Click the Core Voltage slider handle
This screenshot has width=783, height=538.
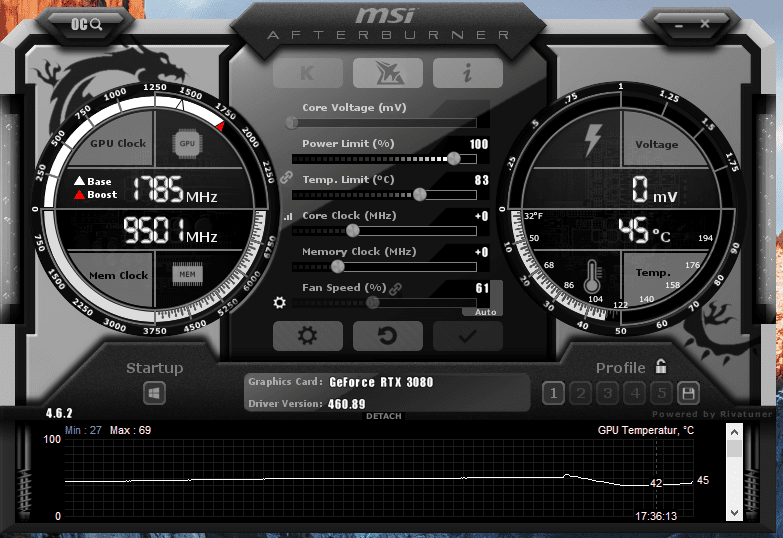pos(292,122)
